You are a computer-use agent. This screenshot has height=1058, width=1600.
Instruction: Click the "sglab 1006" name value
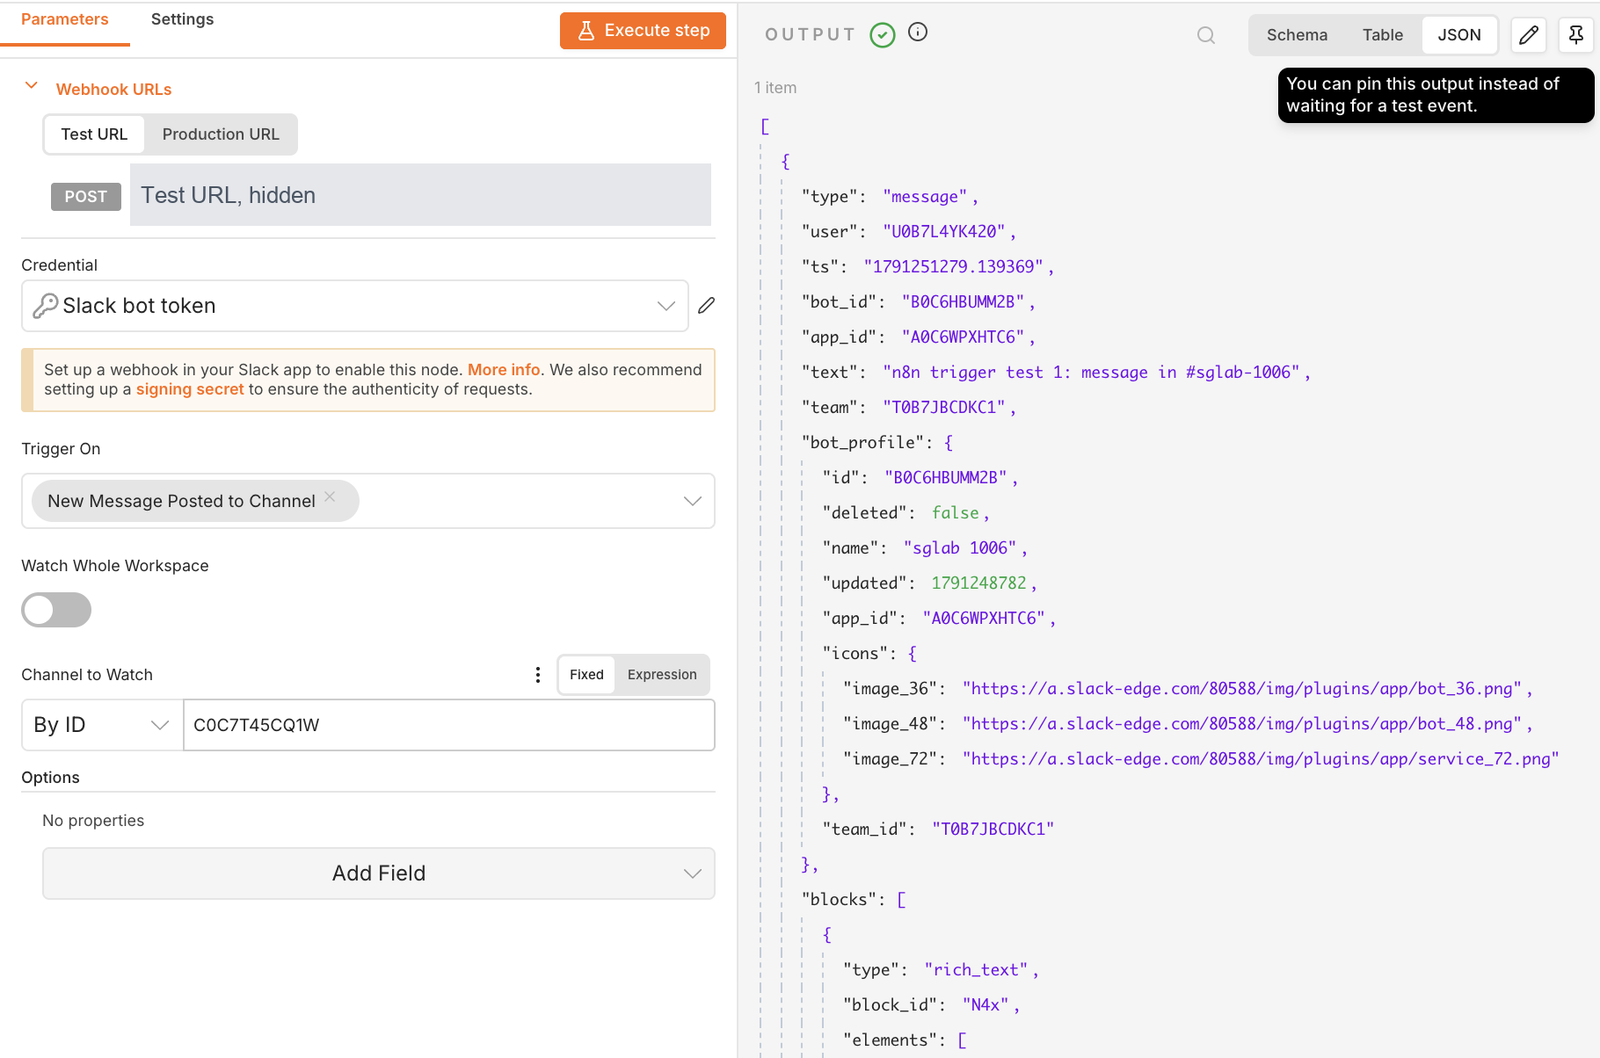960,548
